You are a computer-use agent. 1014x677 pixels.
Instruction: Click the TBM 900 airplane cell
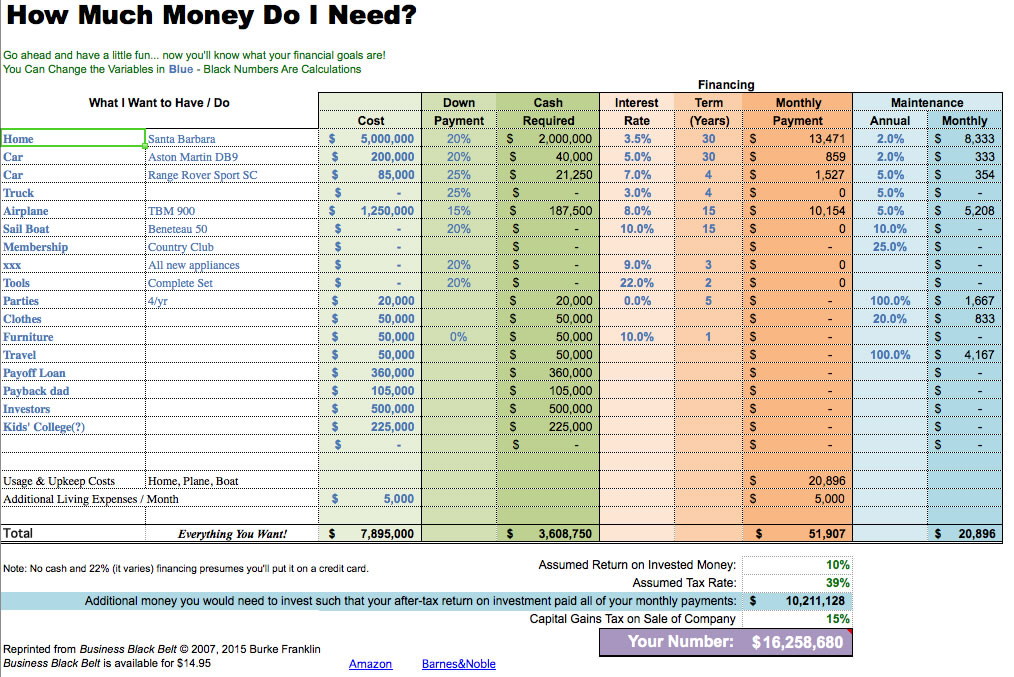click(231, 211)
